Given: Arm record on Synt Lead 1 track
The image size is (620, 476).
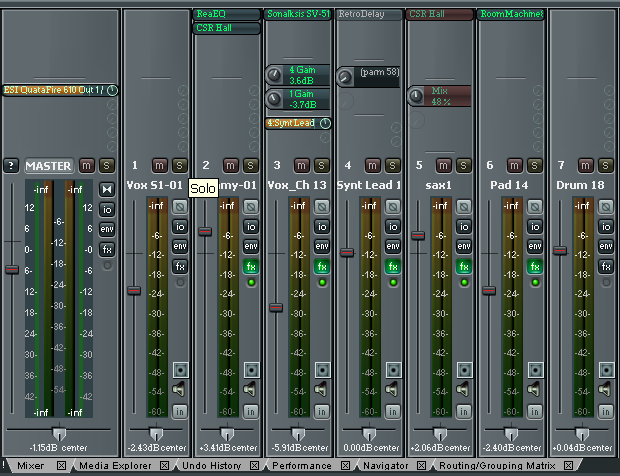Looking at the screenshot, I should tap(394, 369).
